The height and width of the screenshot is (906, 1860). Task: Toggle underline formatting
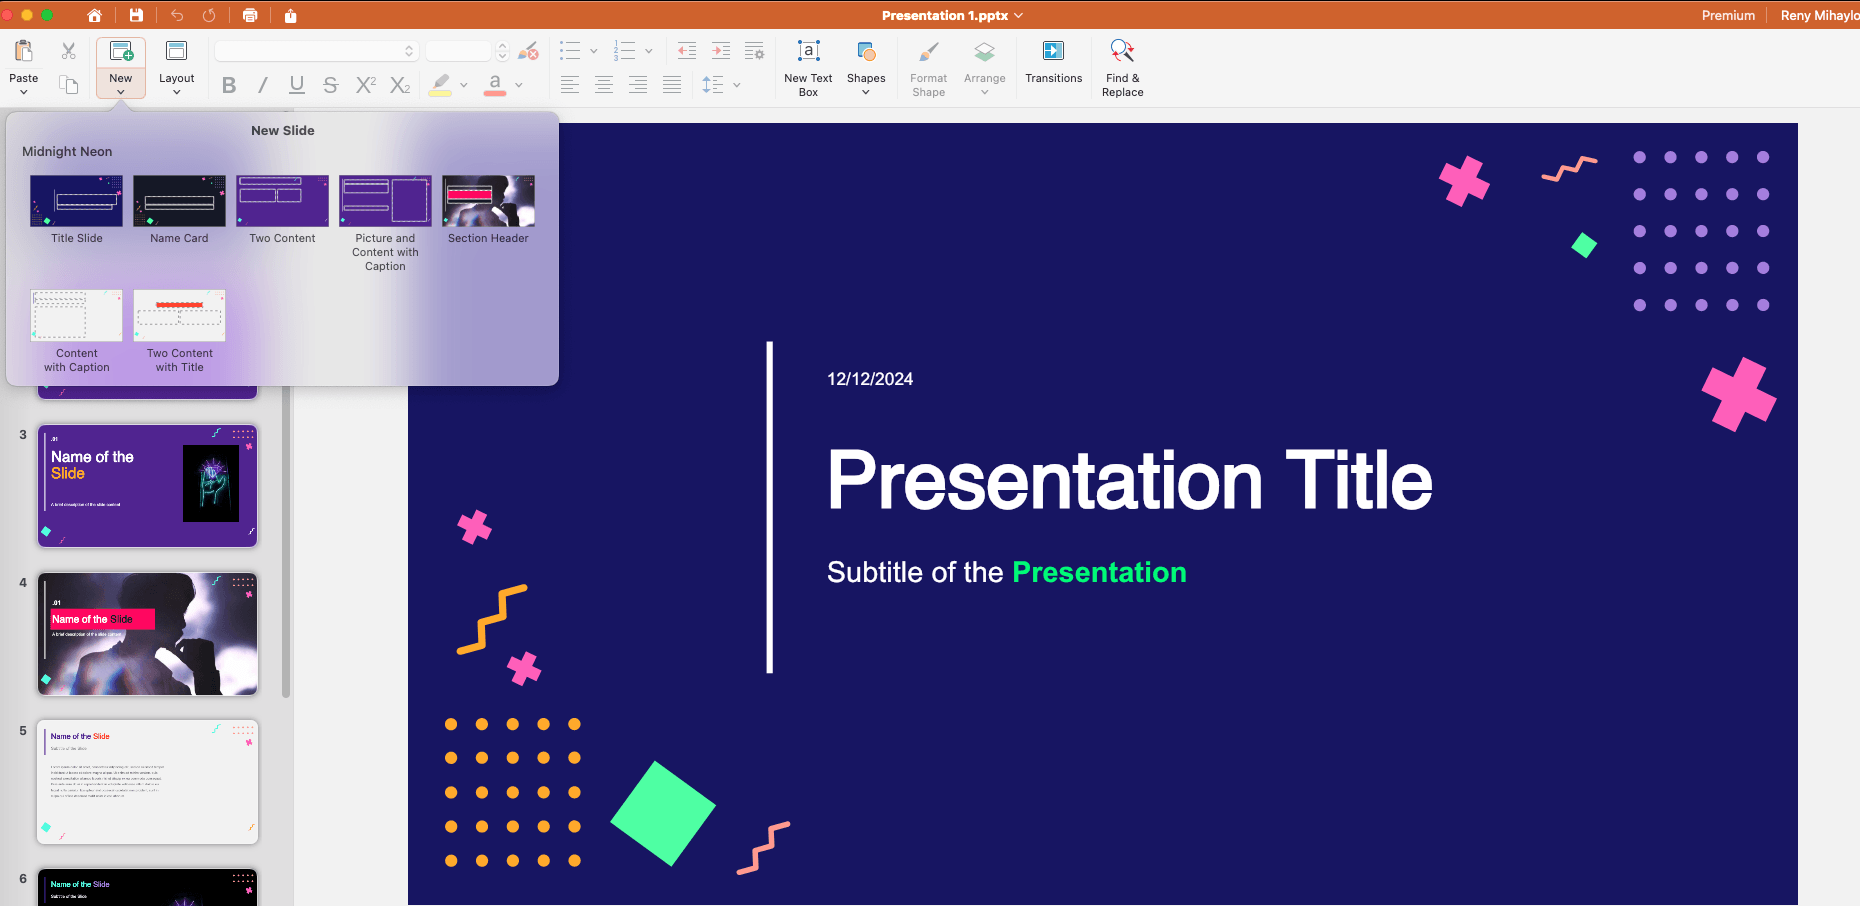point(297,86)
